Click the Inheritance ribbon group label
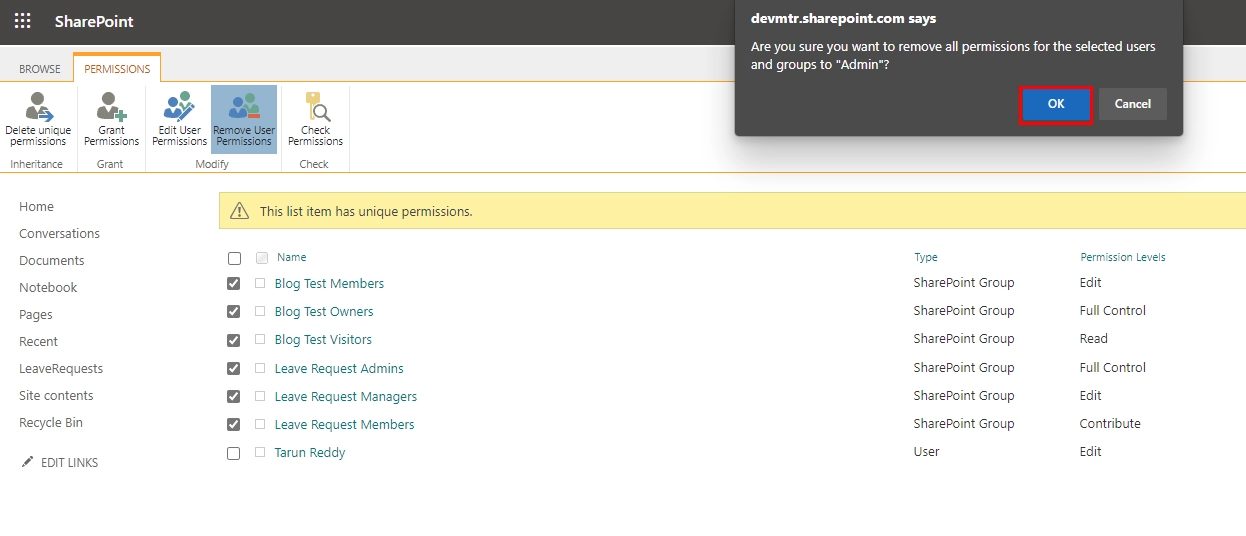This screenshot has height=536, width=1246. (37, 164)
